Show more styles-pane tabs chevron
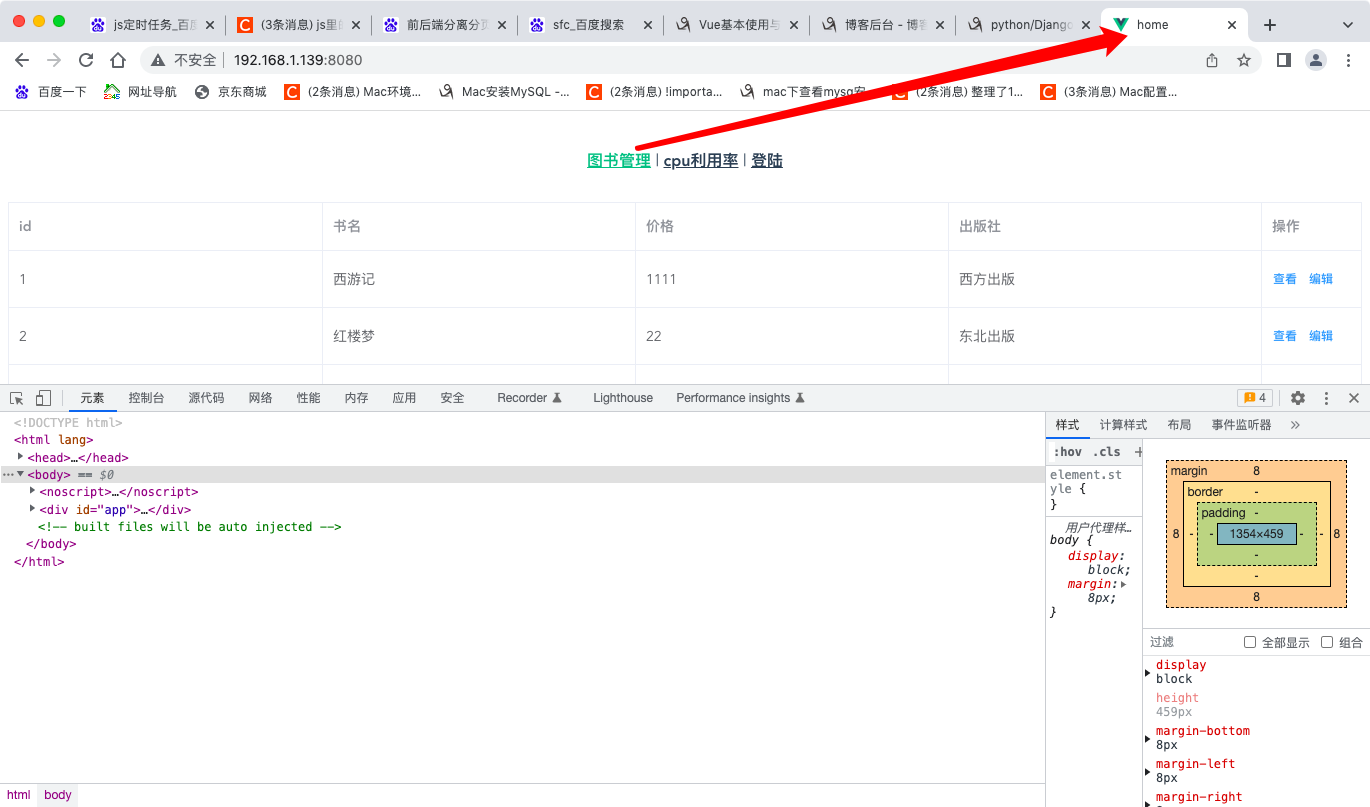This screenshot has width=1370, height=807. coord(1295,425)
